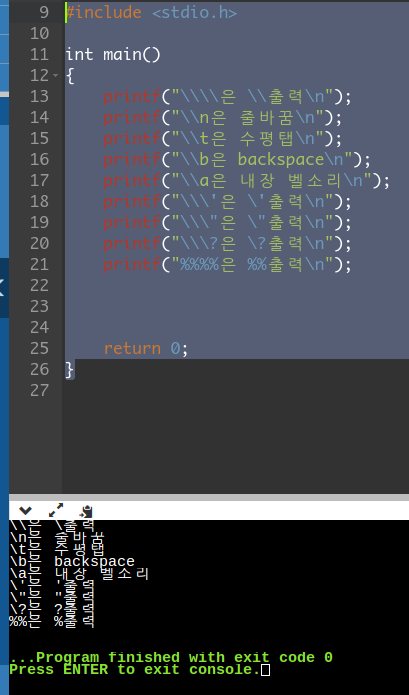
Task: Click line number 27 in the gutter
Action: 39,391
